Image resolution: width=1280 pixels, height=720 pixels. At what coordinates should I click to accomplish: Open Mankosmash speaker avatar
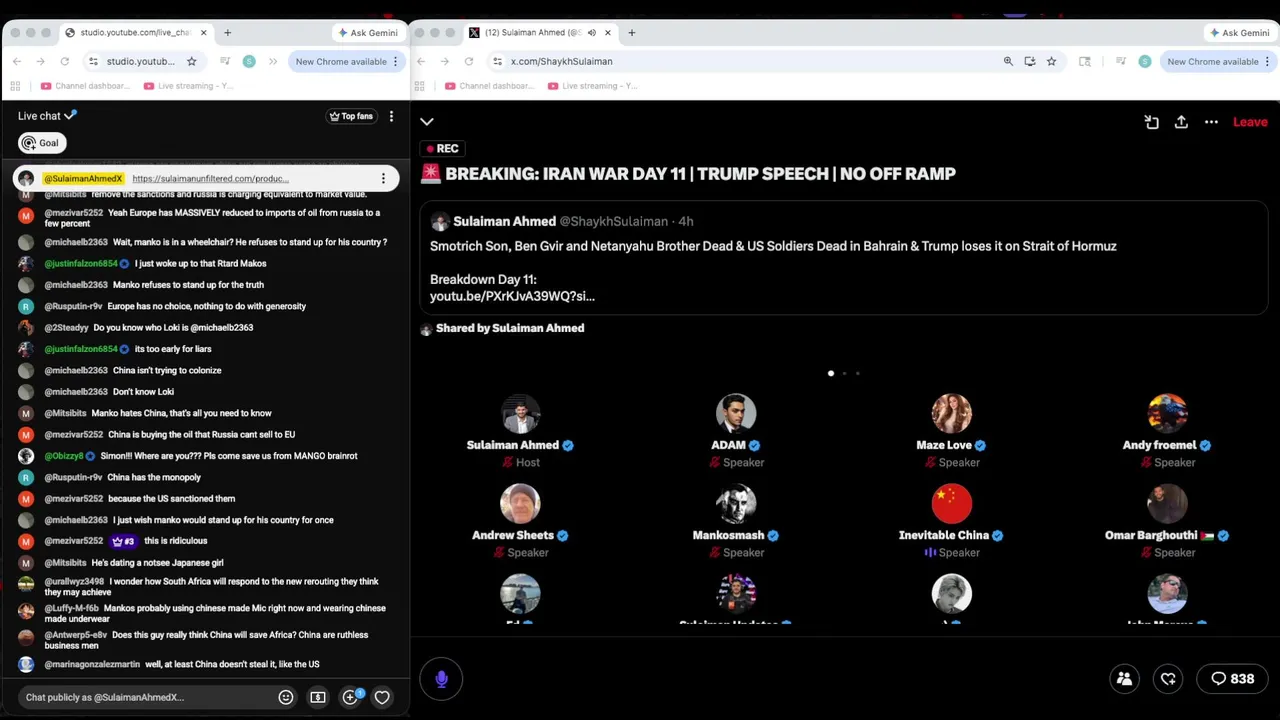[736, 503]
